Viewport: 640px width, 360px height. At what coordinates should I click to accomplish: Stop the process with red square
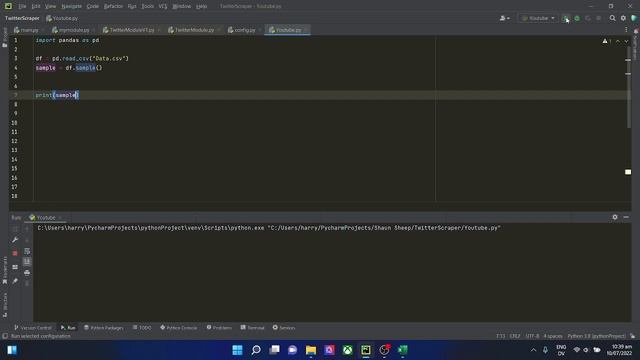pyautogui.click(x=15, y=253)
